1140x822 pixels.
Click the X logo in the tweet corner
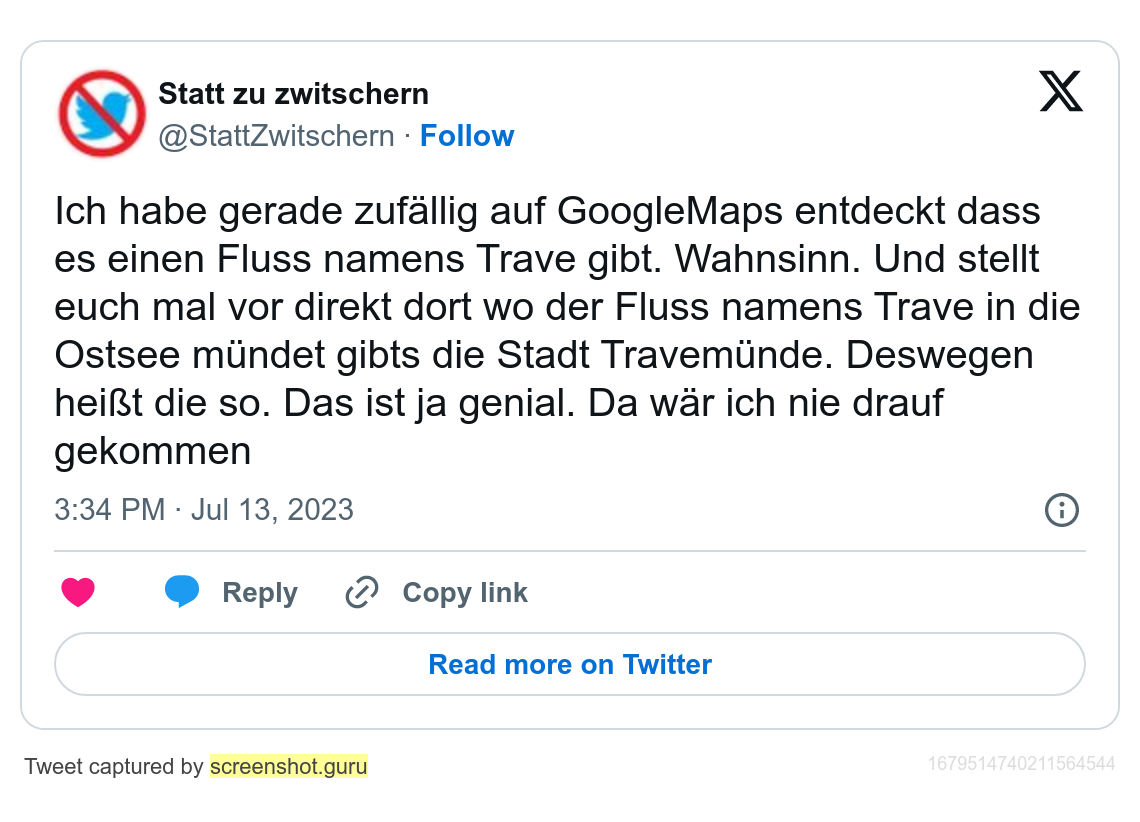(1061, 92)
